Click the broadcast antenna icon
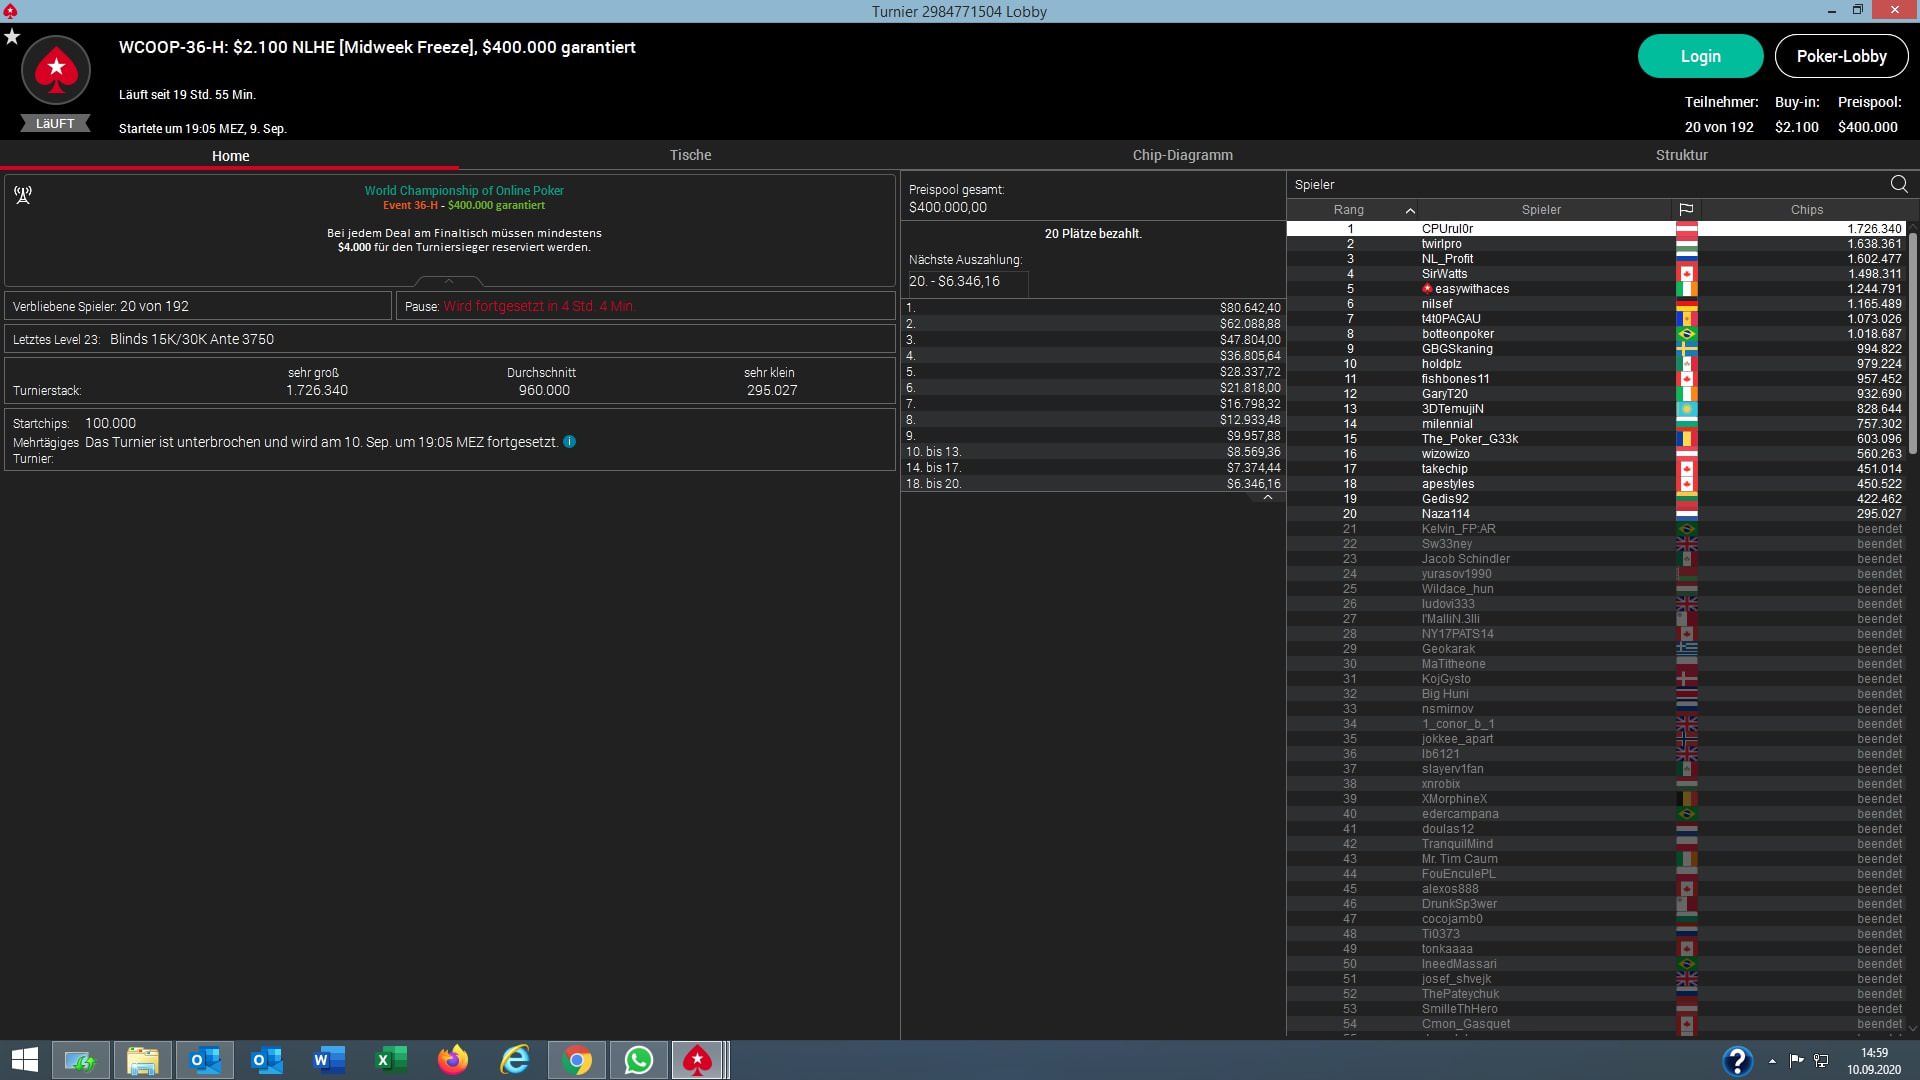This screenshot has width=1920, height=1080. 23,195
